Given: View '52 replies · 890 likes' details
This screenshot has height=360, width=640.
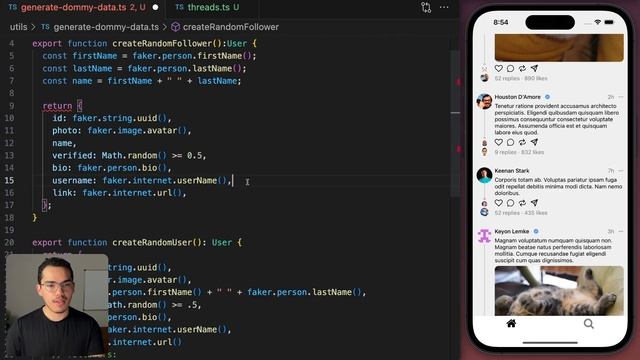Looking at the screenshot, I should (x=521, y=78).
